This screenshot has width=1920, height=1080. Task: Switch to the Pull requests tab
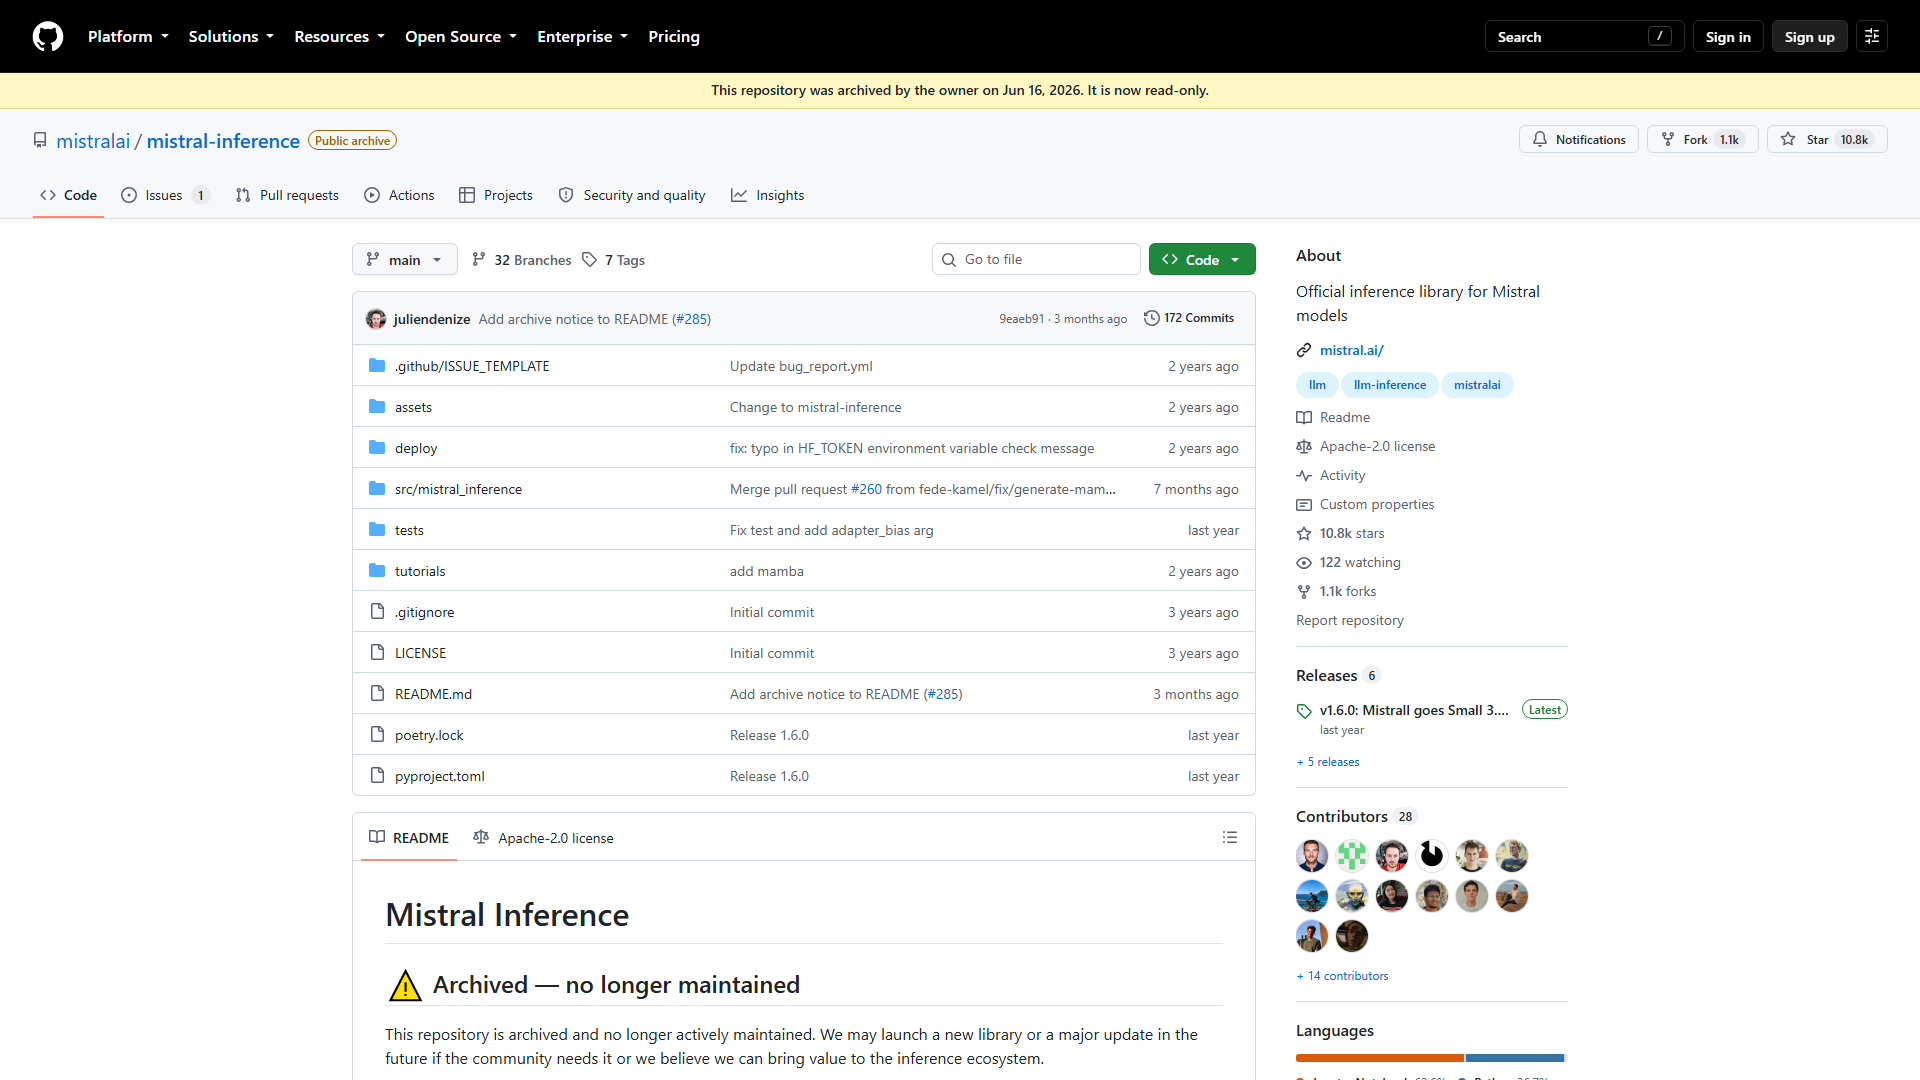click(287, 195)
